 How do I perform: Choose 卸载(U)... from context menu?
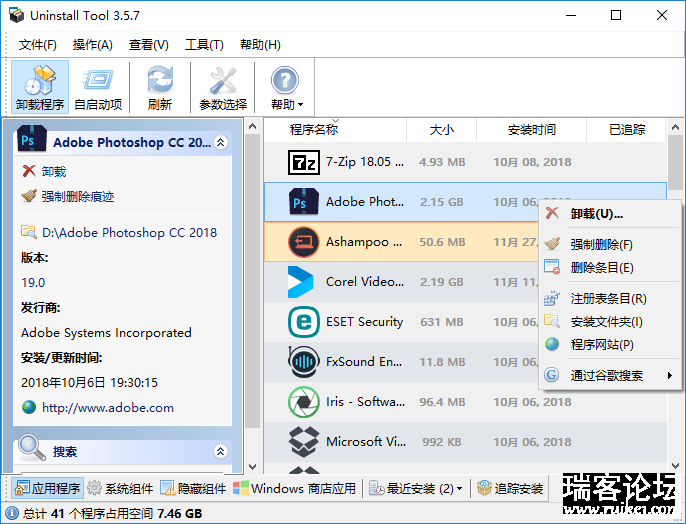[610, 214]
